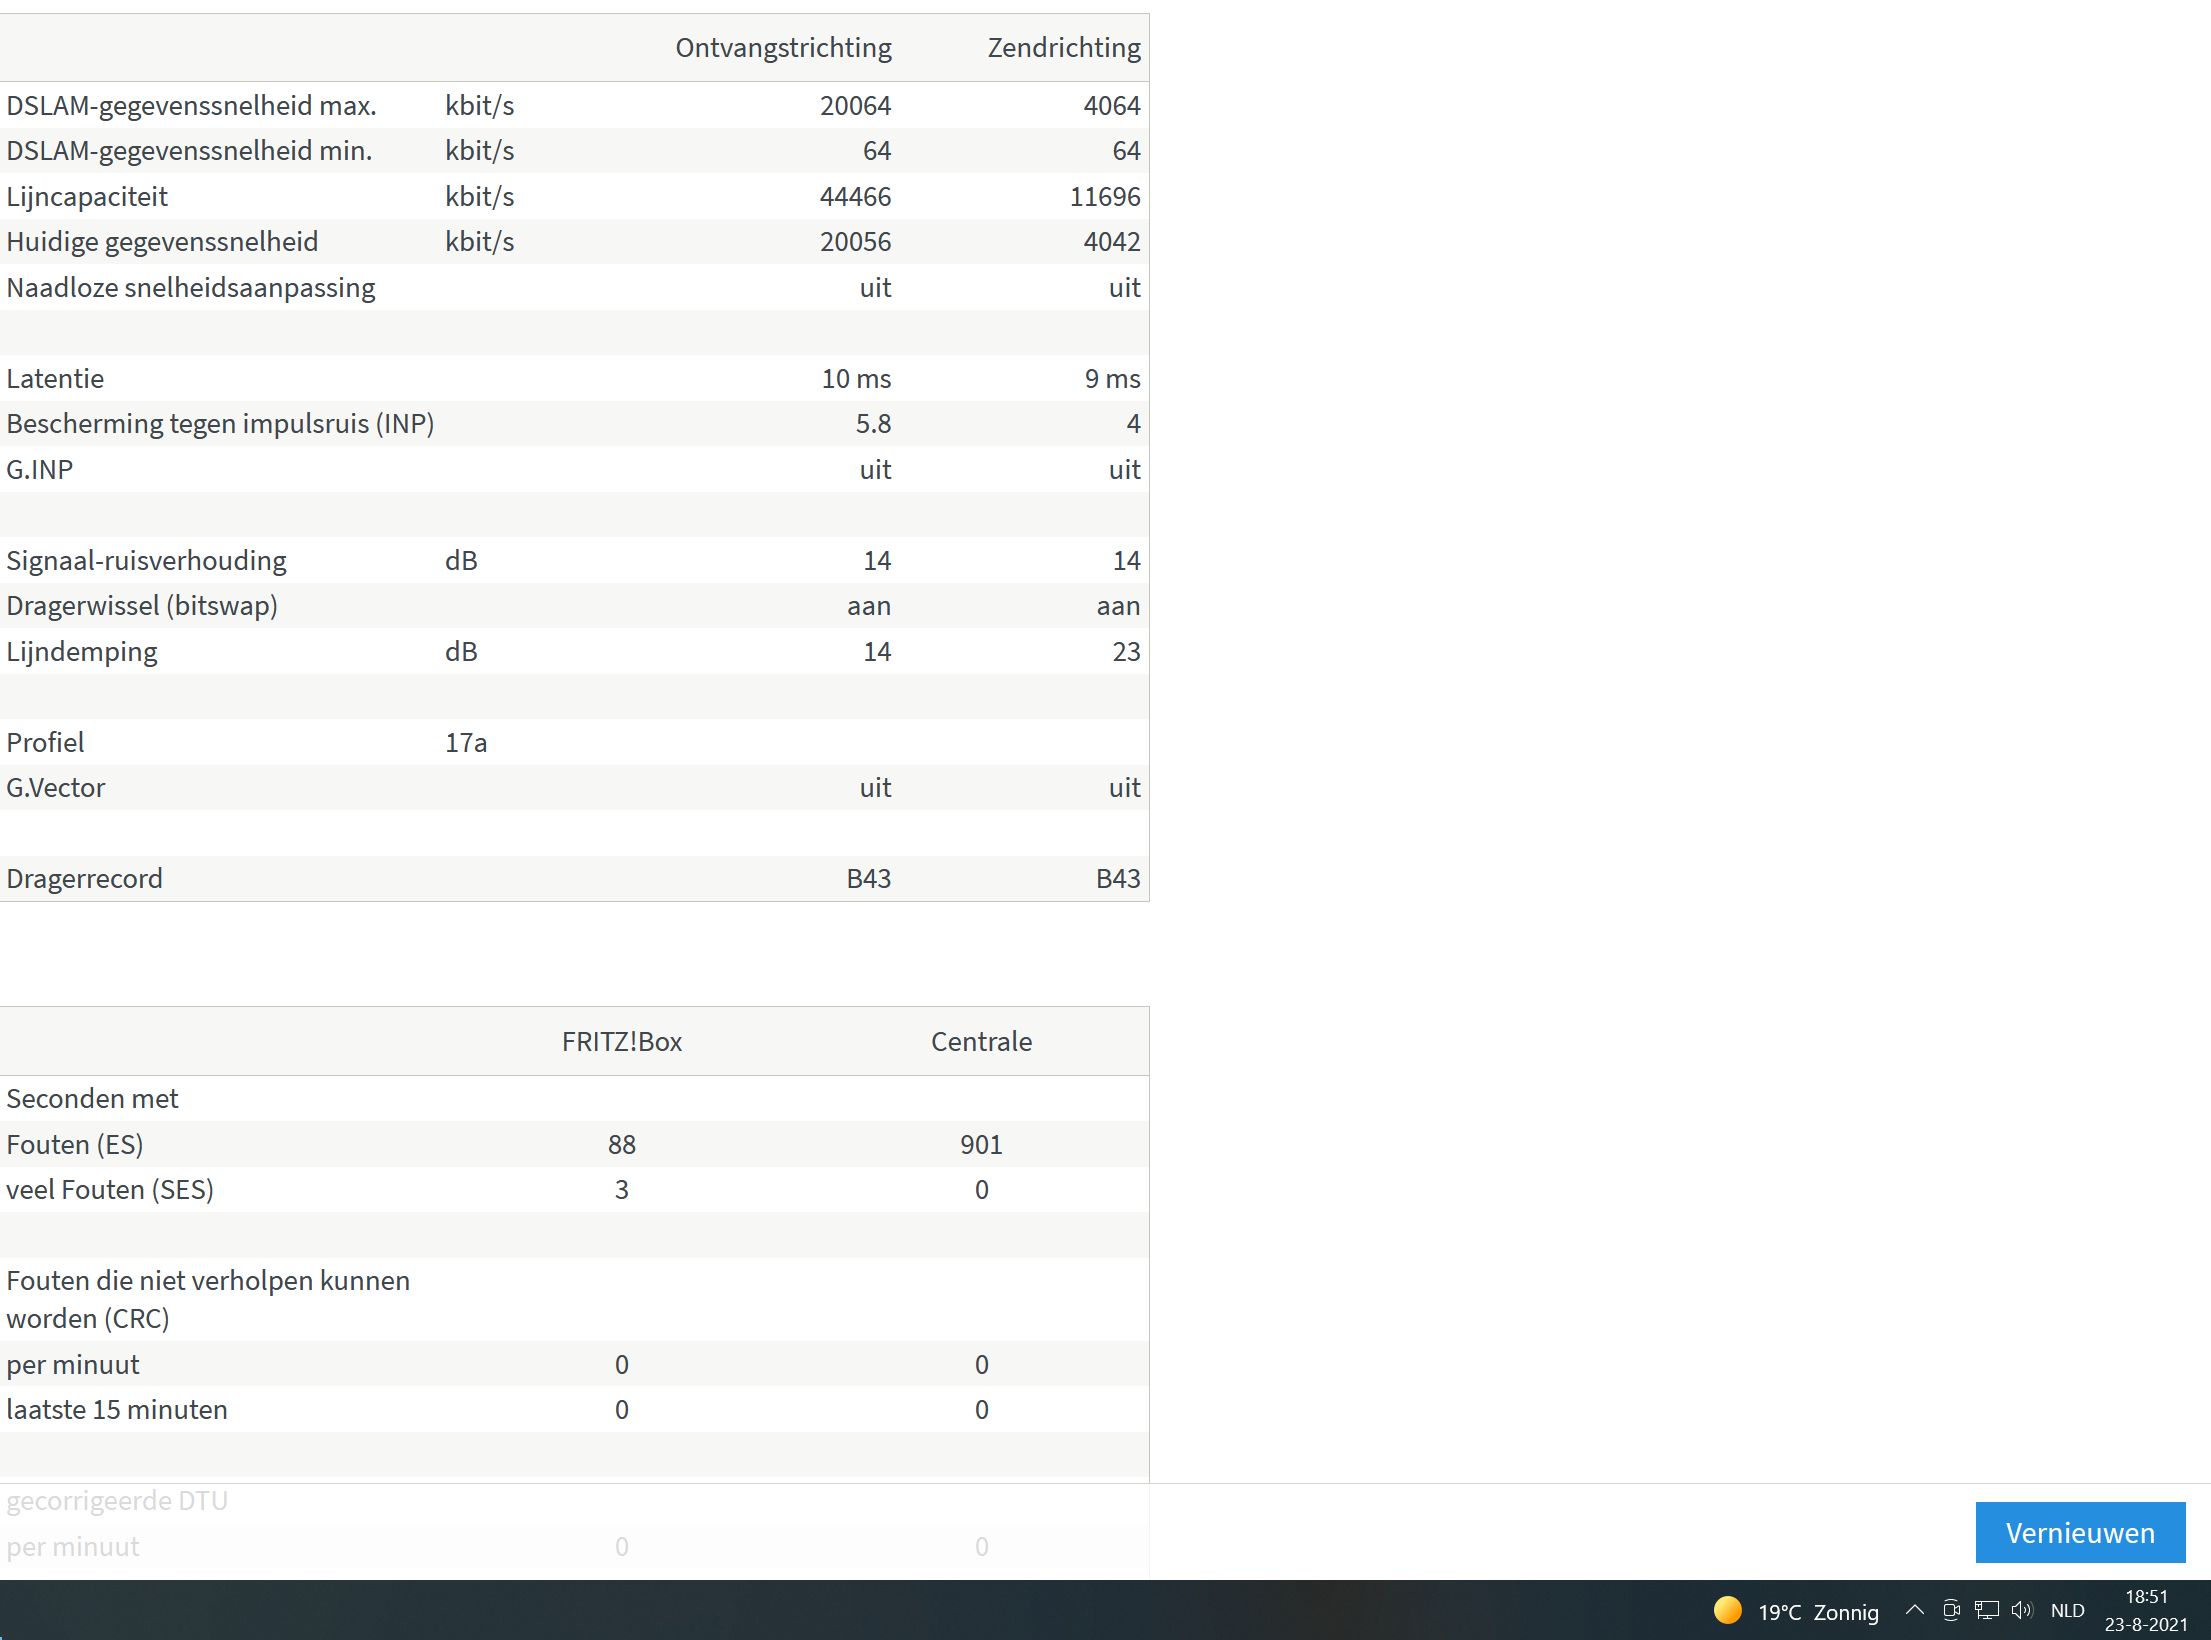Viewport: 2211px width, 1640px height.
Task: Click the FRITZ!Box column header
Action: click(621, 1042)
